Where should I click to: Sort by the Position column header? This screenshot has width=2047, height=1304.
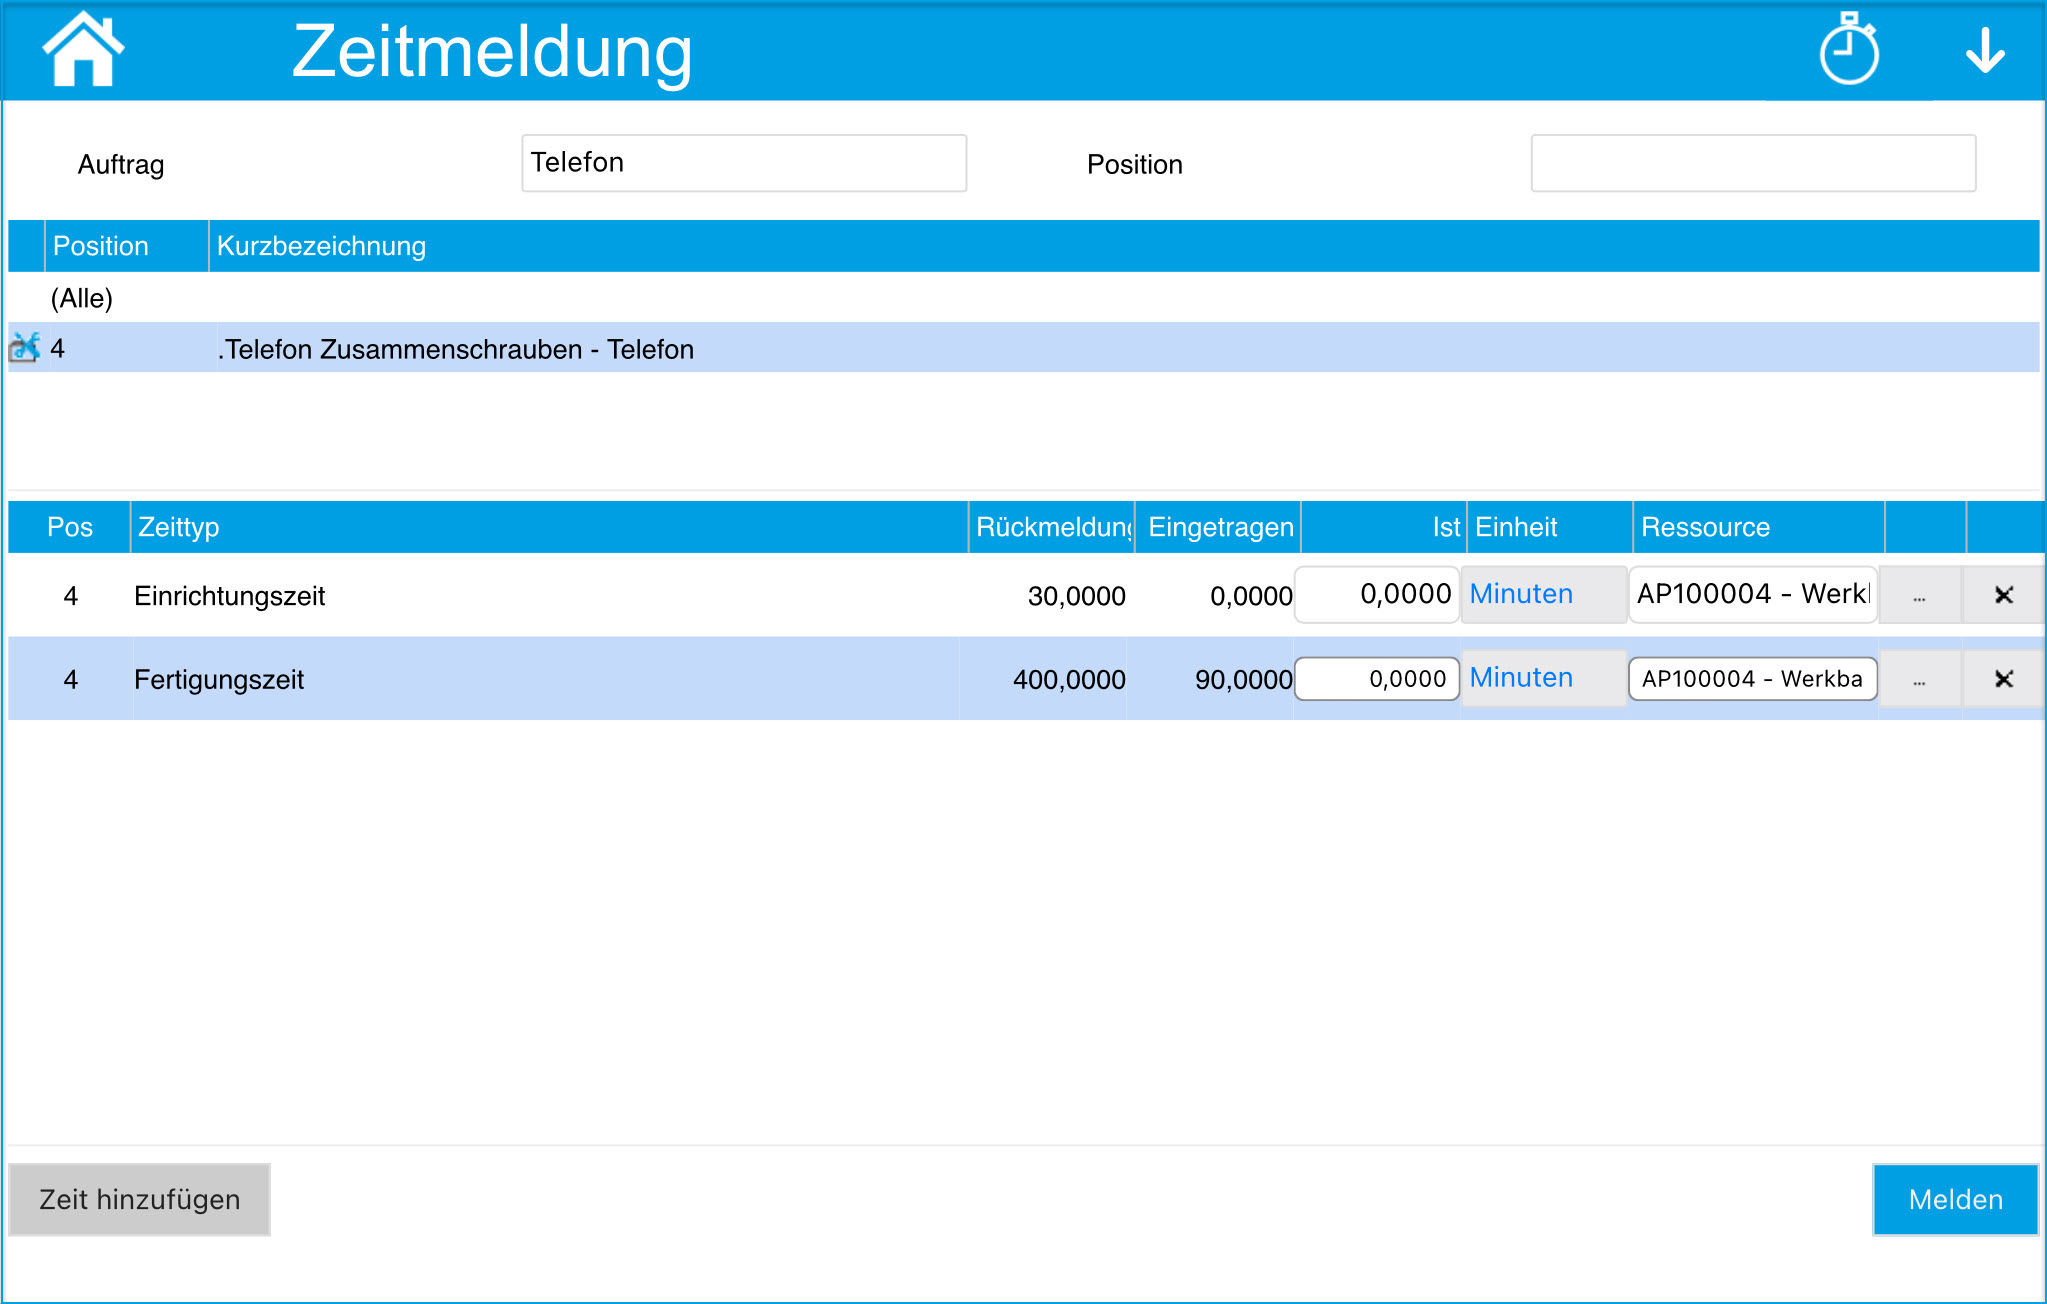click(101, 246)
